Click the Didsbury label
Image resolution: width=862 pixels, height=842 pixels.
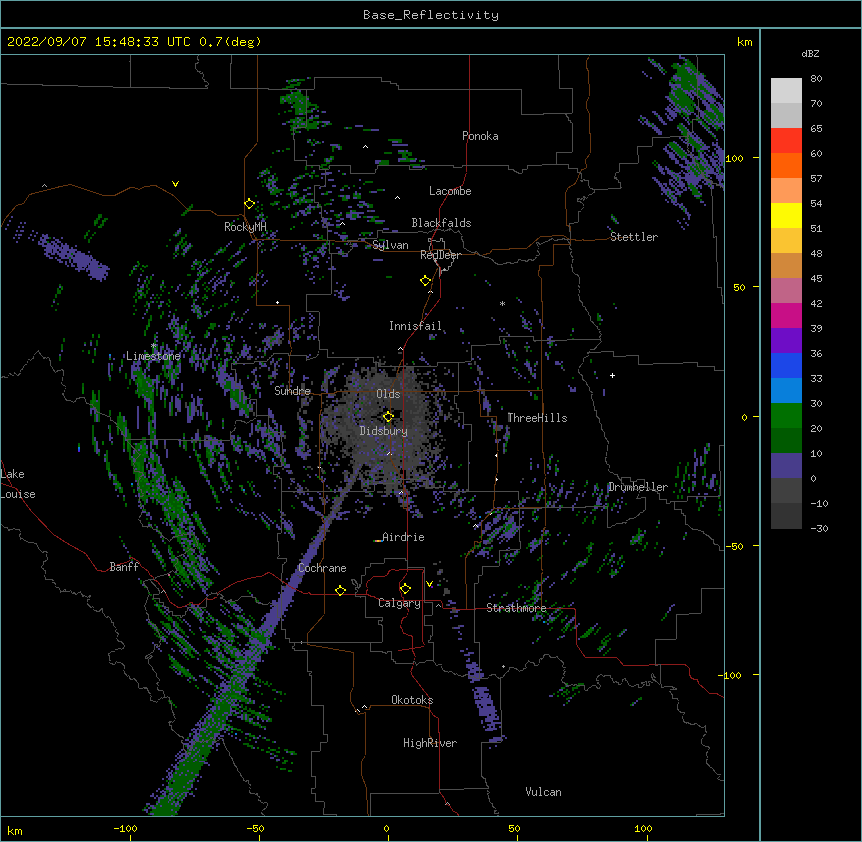[384, 431]
